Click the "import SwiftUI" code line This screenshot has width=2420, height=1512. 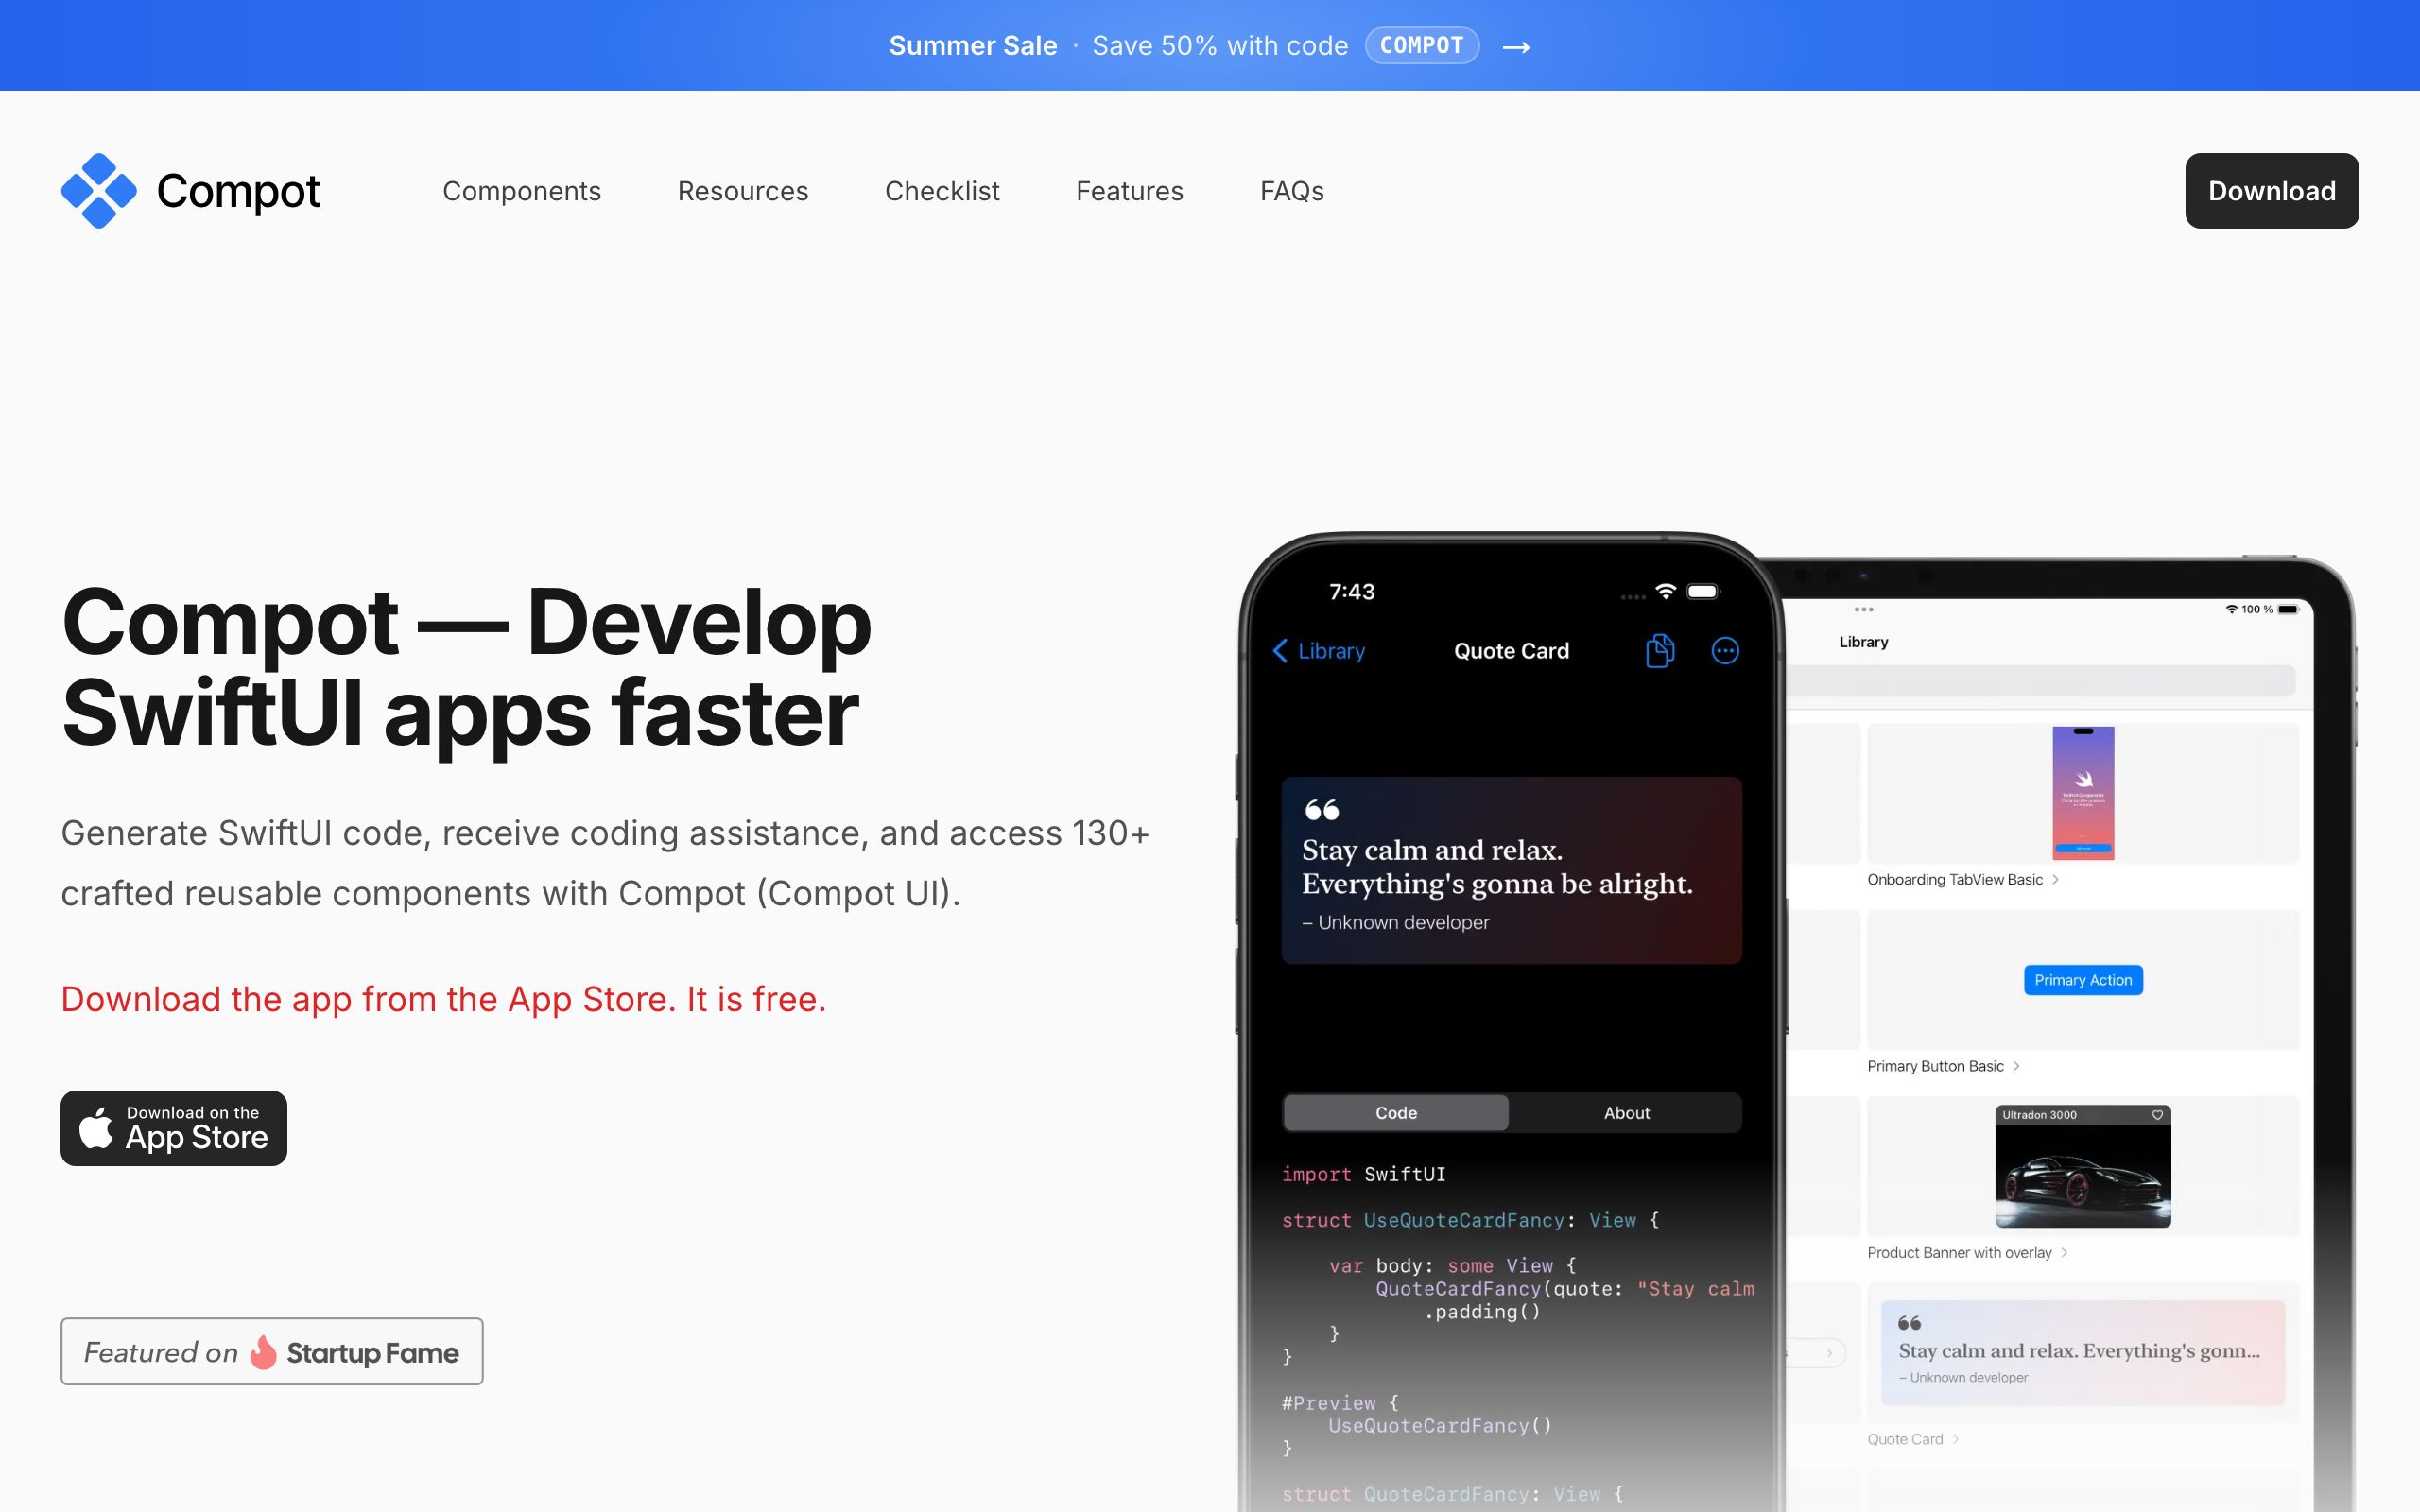(1363, 1174)
